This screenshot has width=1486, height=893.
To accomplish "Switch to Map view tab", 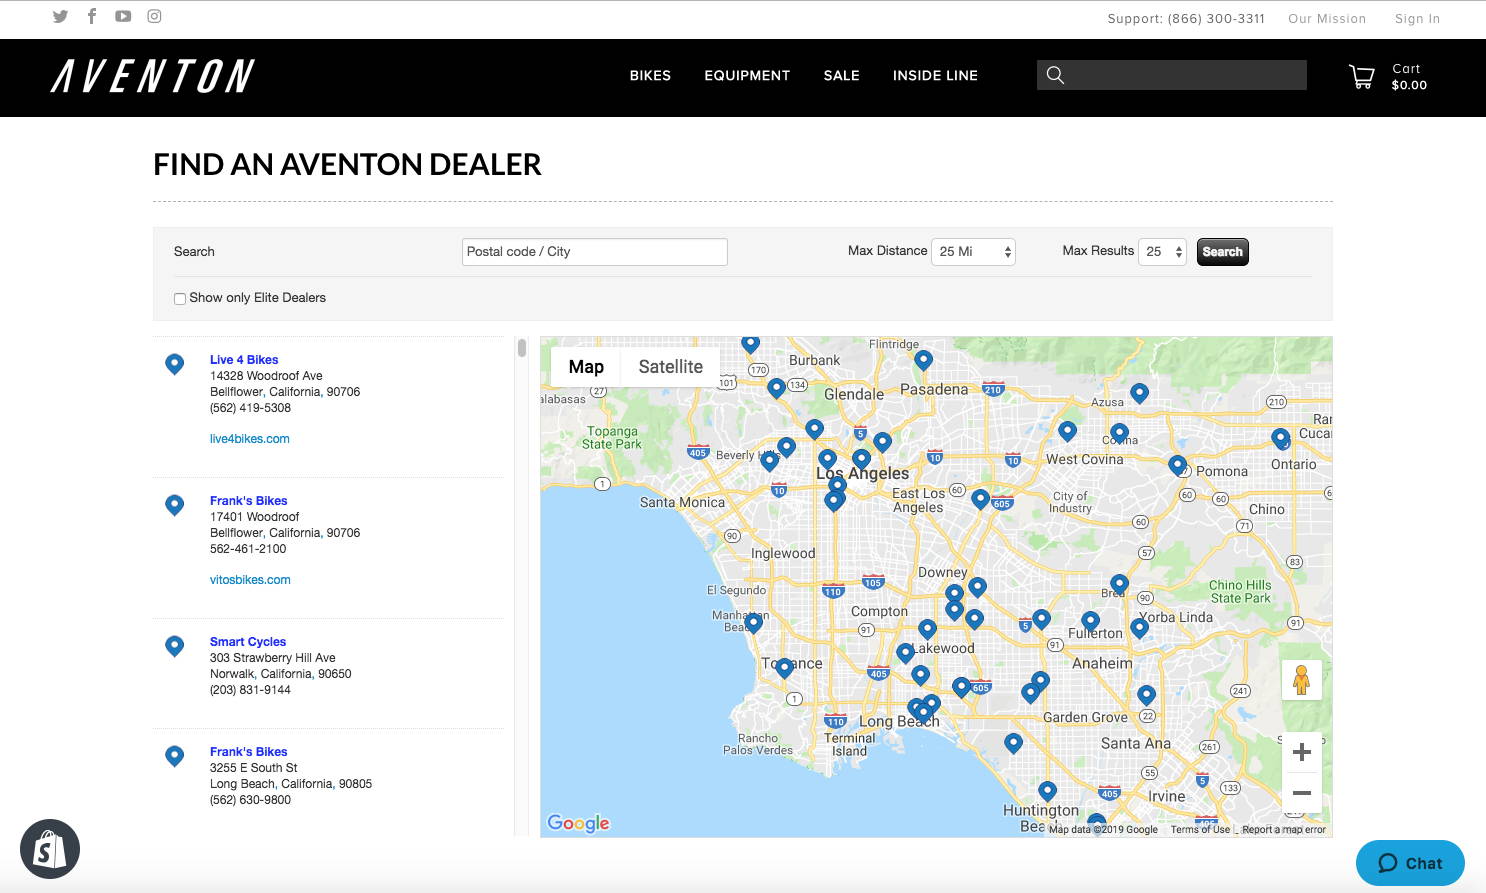I will coord(586,367).
